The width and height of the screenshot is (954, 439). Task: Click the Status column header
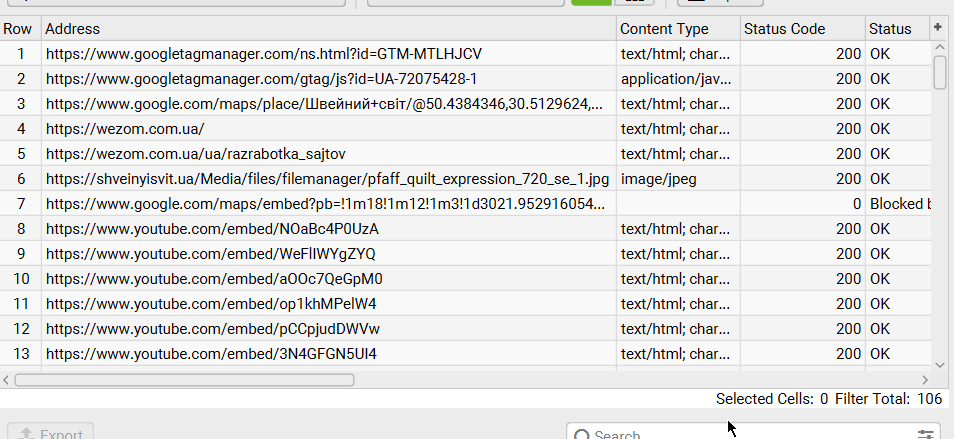pos(898,29)
